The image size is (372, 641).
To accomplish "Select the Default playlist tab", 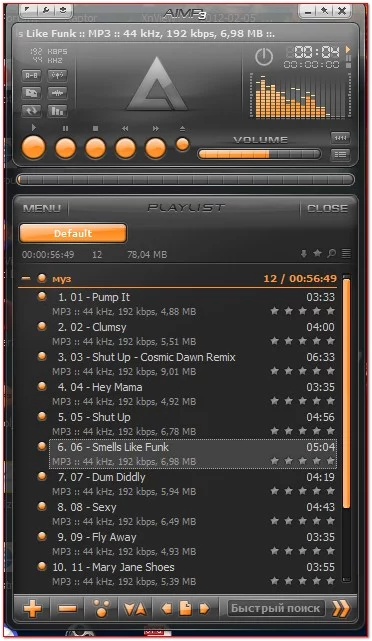I will [73, 233].
